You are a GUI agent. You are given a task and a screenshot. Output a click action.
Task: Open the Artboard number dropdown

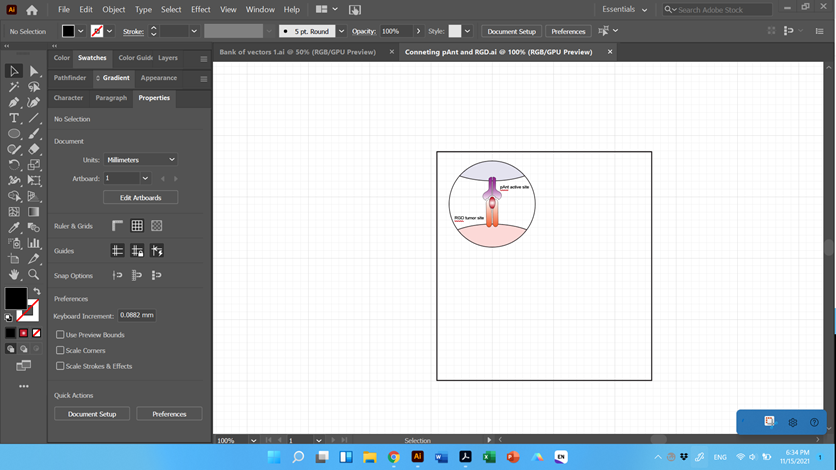click(x=145, y=178)
